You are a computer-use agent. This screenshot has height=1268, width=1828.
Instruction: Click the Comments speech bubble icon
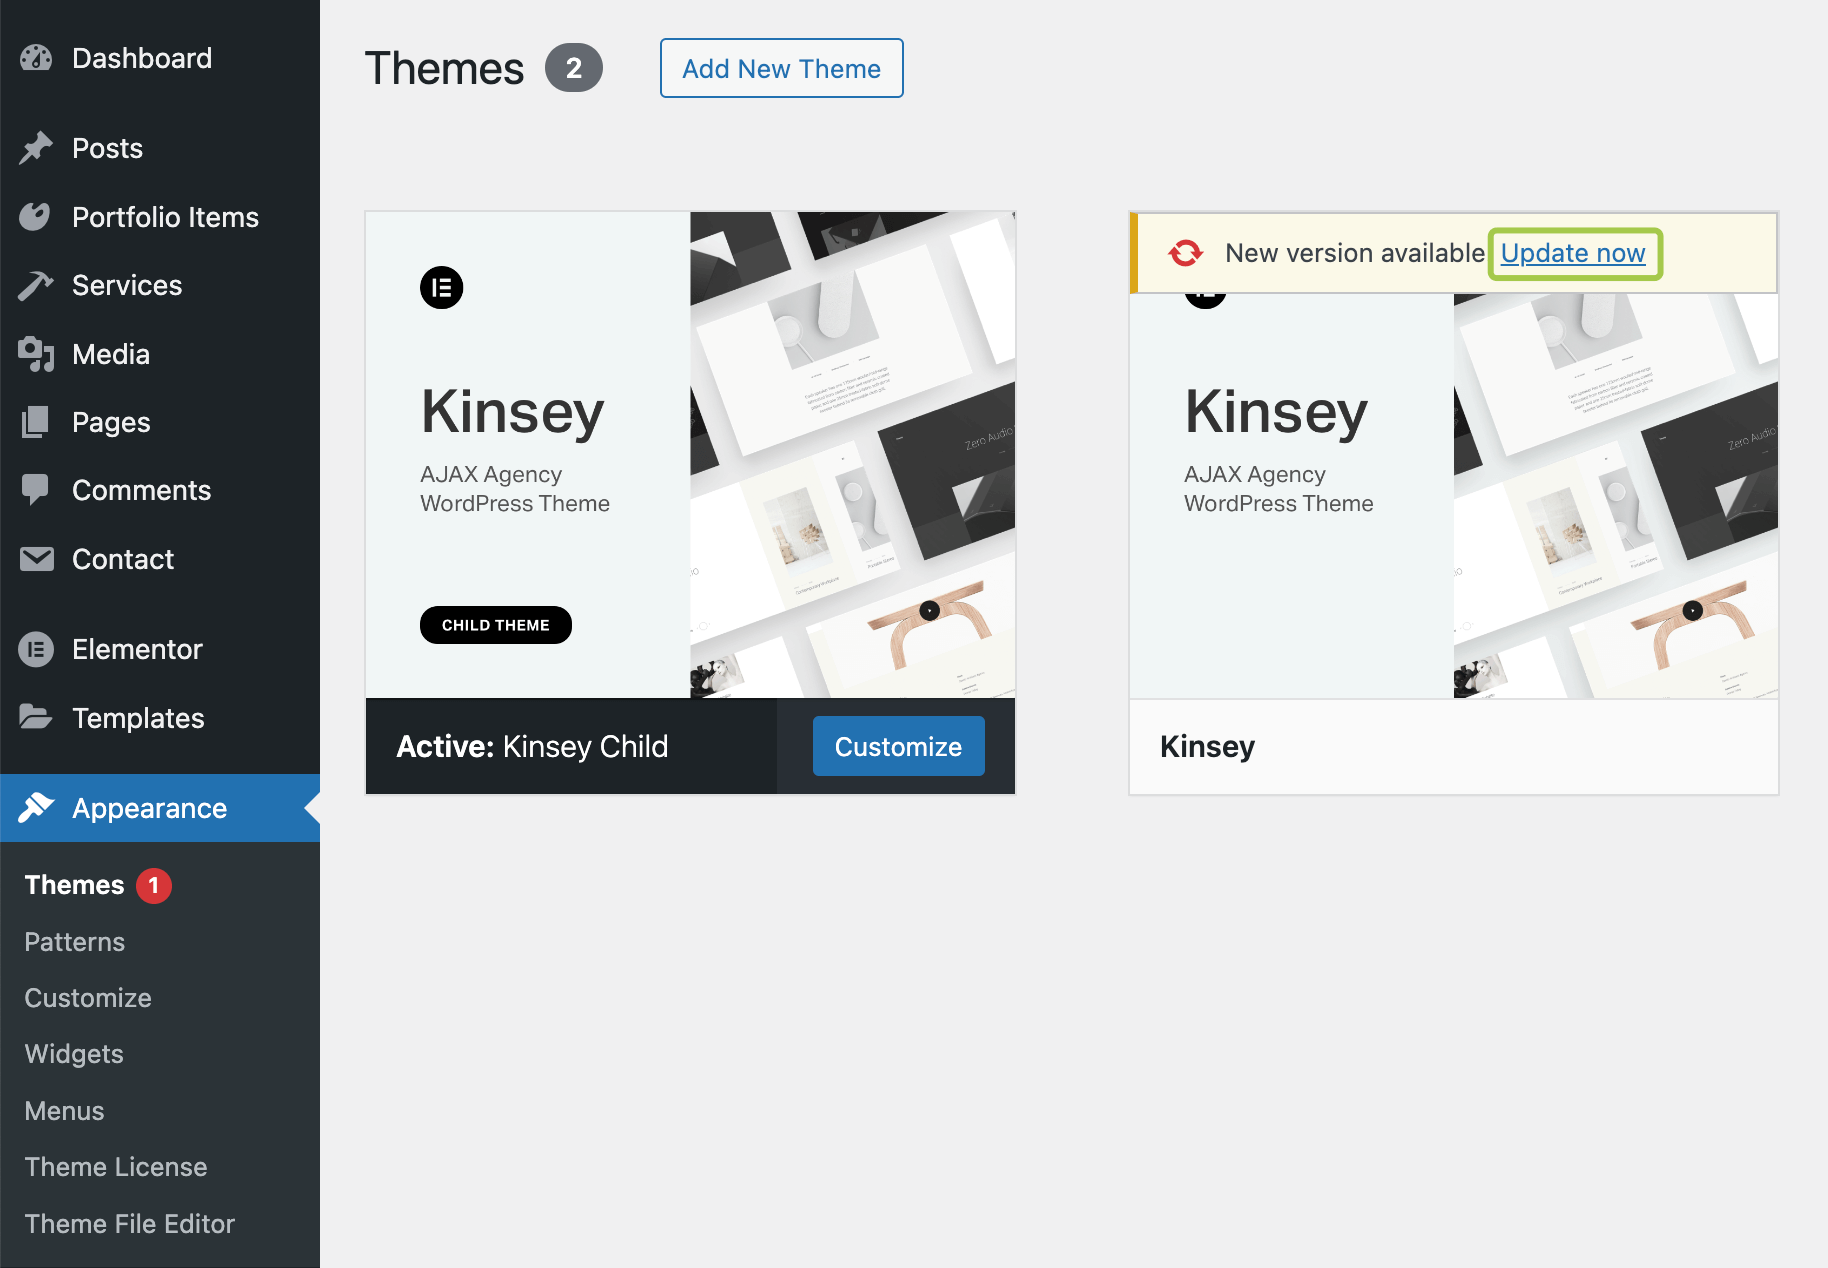click(x=36, y=490)
